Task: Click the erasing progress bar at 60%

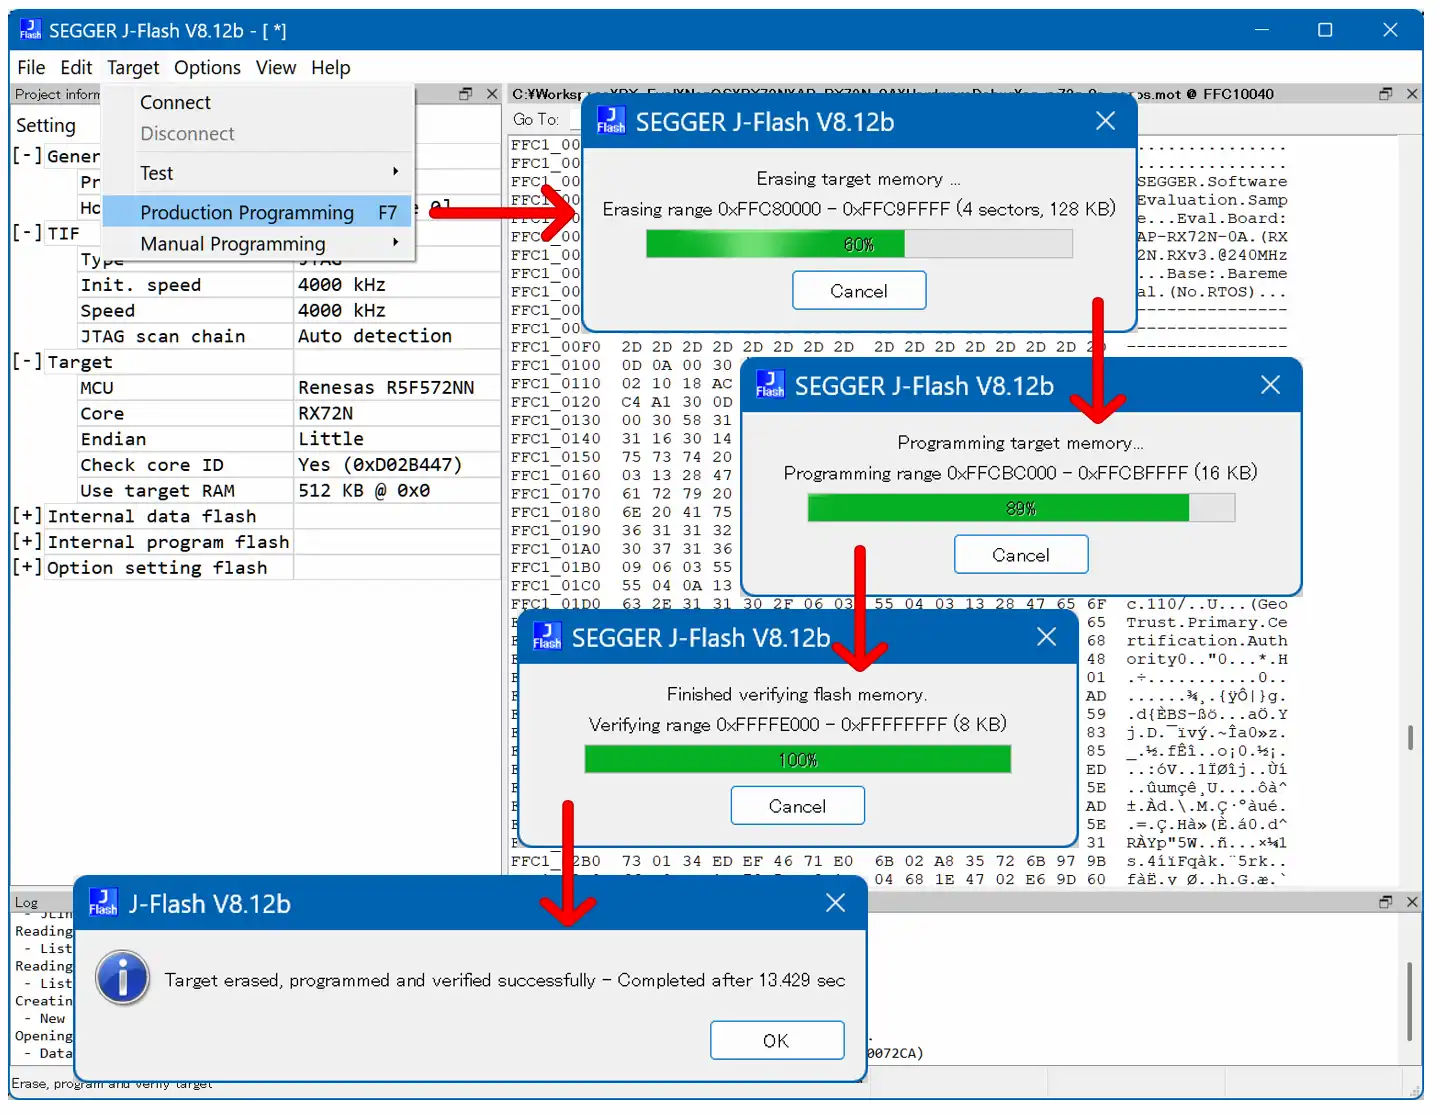Action: pos(859,244)
